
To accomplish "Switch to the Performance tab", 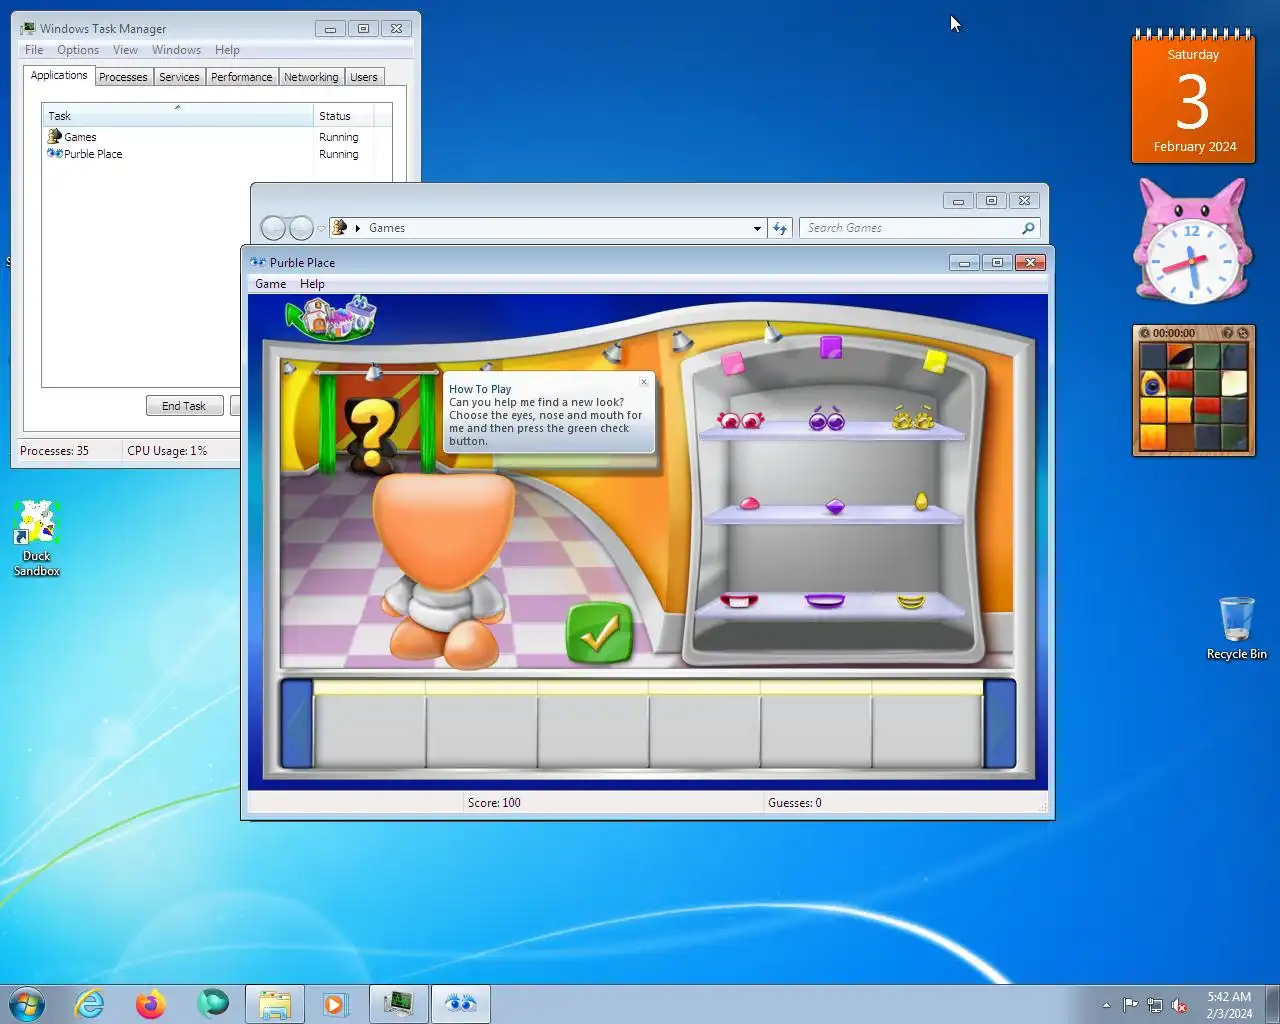I will [241, 77].
